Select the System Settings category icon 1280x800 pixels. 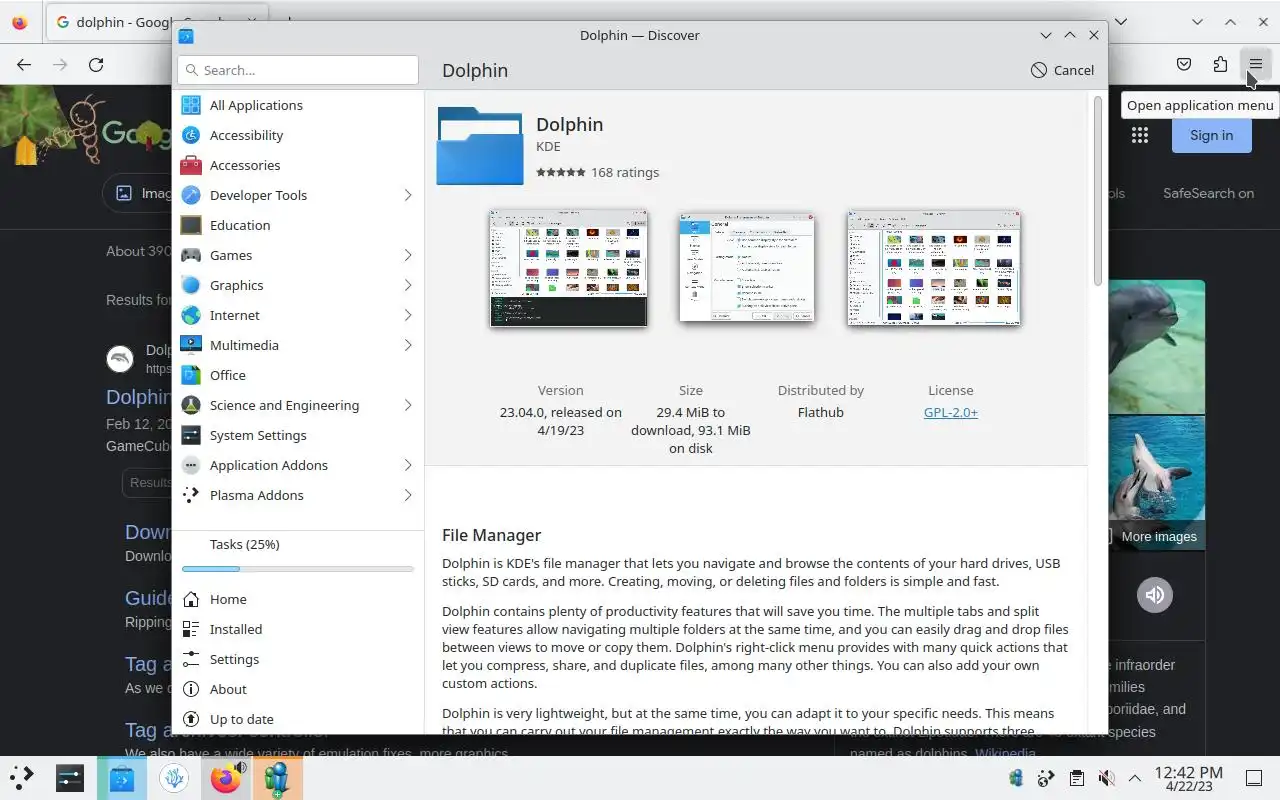tap(191, 435)
